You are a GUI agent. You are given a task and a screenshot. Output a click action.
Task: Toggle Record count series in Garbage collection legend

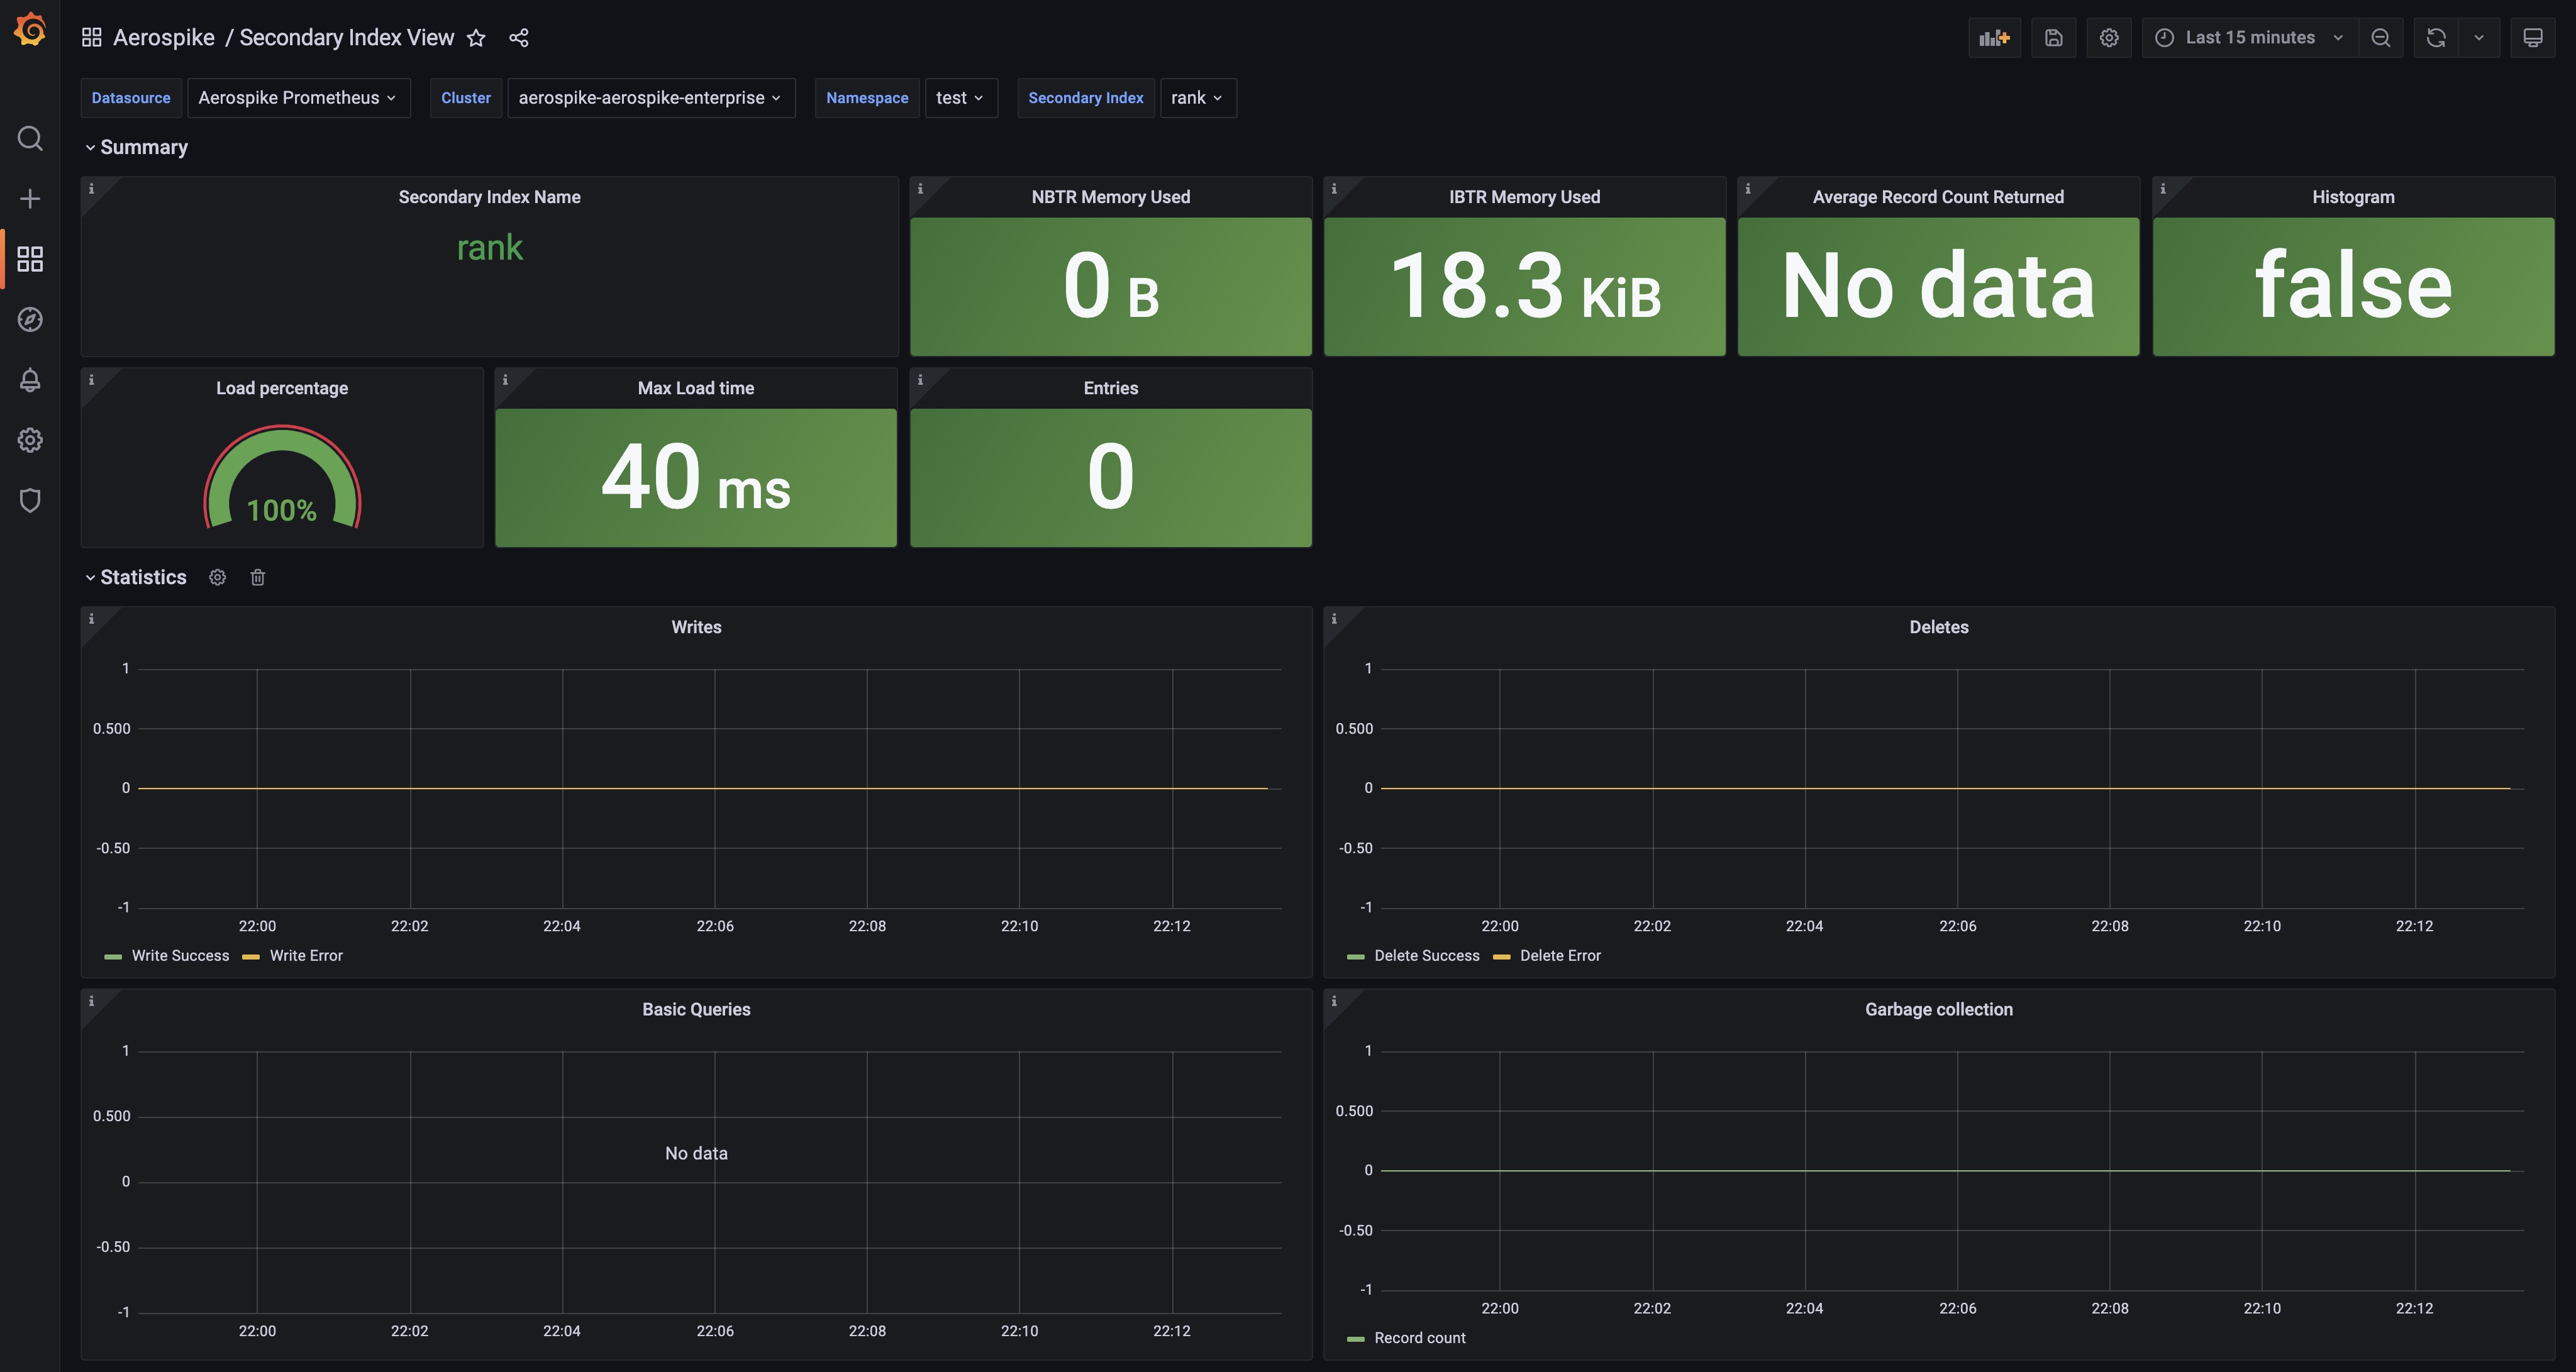(x=1419, y=1338)
